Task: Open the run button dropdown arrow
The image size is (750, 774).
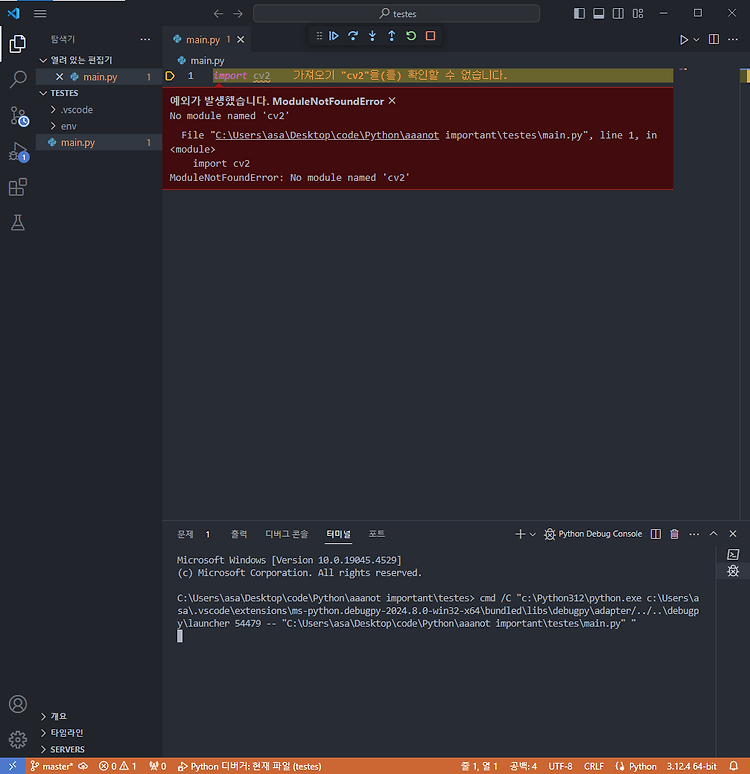Action: click(696, 39)
